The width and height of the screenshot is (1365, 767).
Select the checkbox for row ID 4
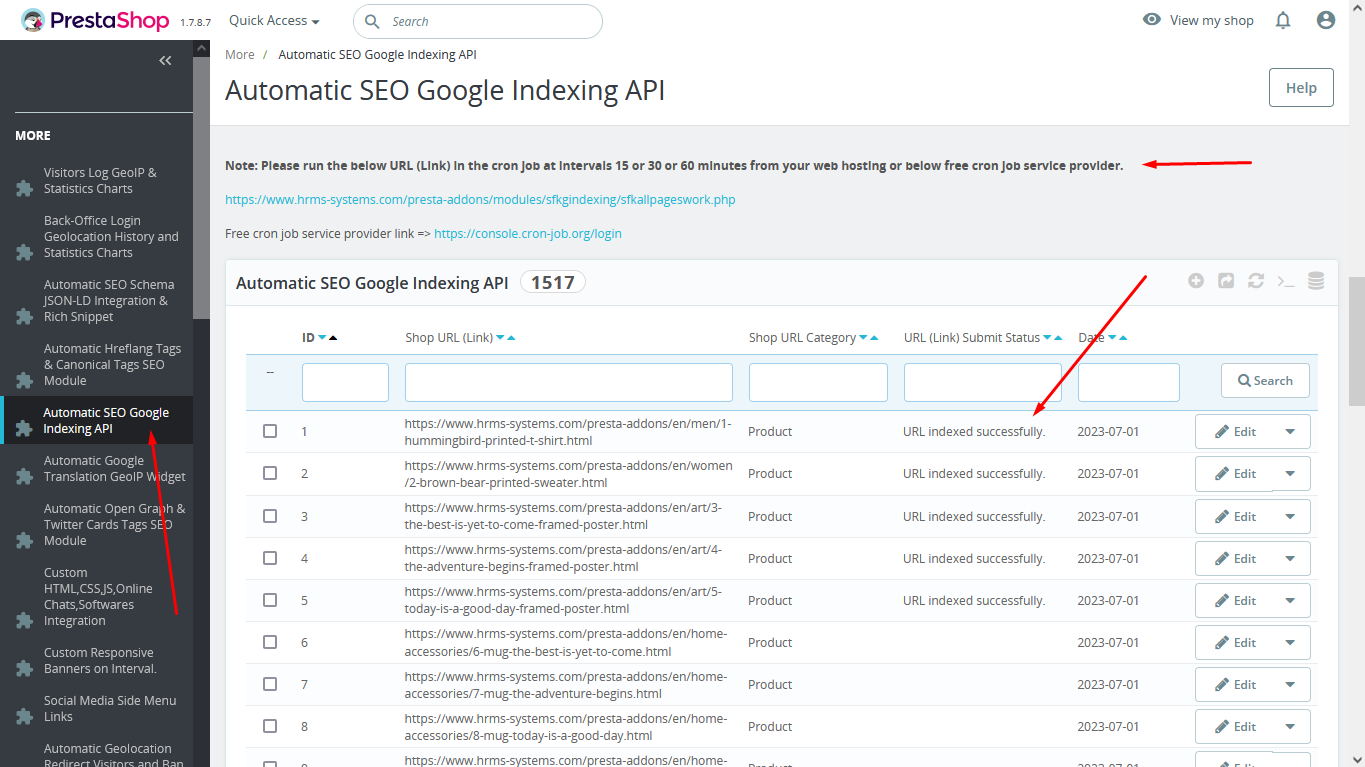pyautogui.click(x=270, y=558)
